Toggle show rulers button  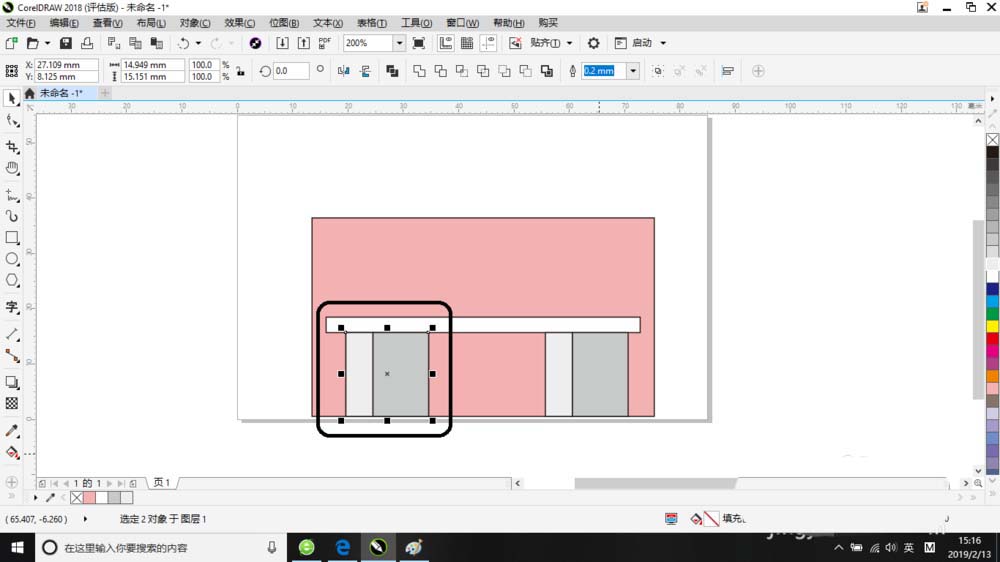click(x=445, y=43)
